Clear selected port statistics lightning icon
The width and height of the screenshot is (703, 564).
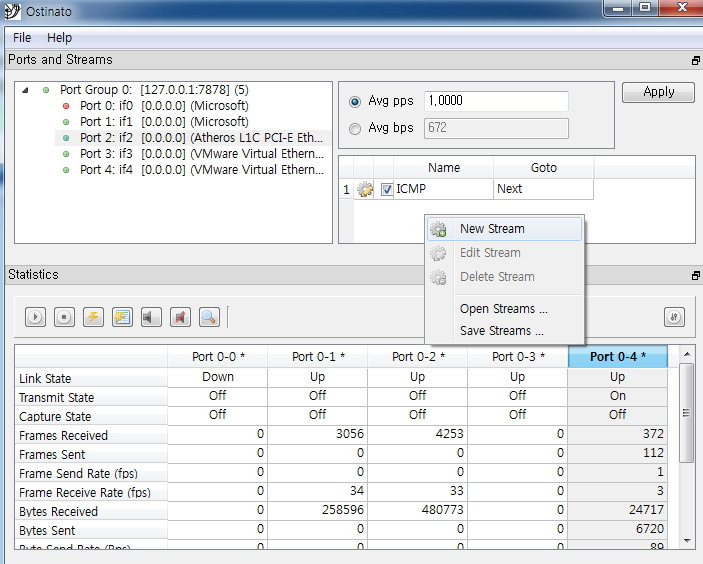[x=93, y=317]
